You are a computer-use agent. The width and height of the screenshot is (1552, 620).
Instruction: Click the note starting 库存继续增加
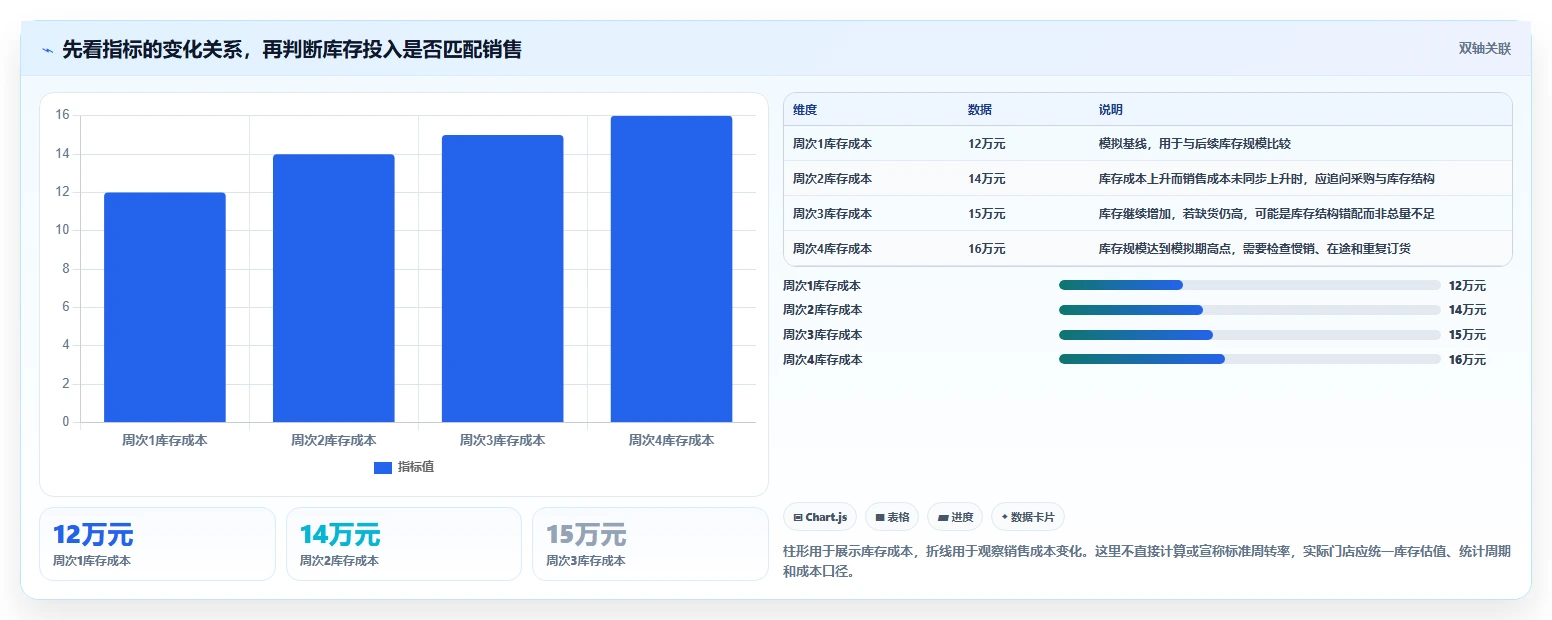click(x=1267, y=214)
